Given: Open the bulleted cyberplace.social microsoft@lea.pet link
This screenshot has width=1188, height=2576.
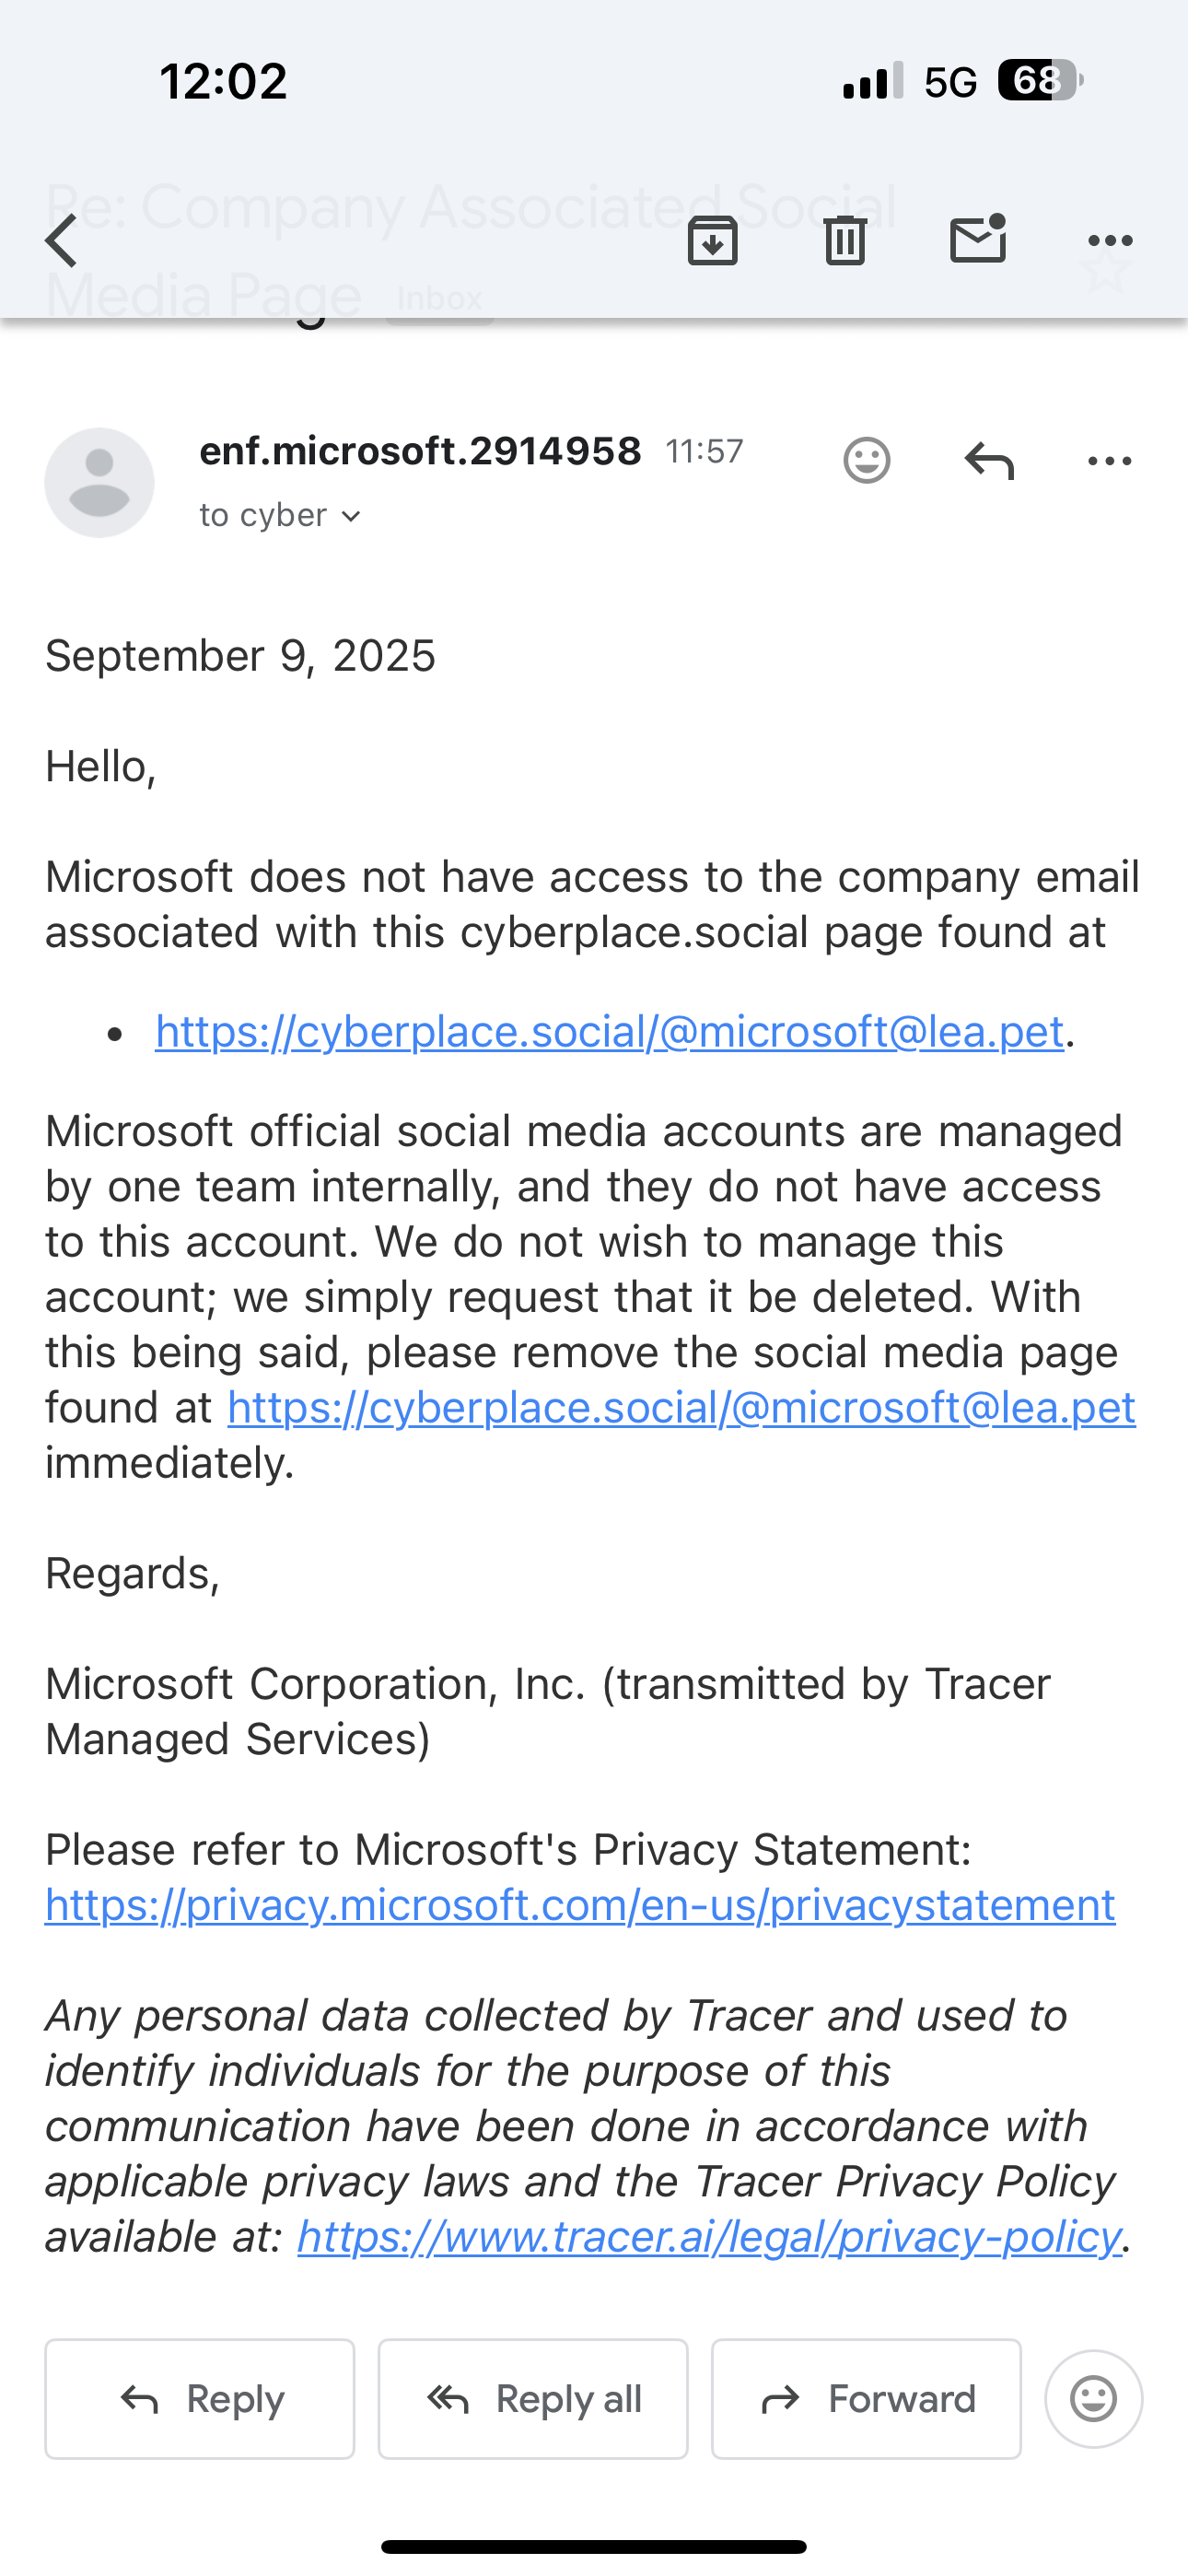Looking at the screenshot, I should pyautogui.click(x=609, y=1032).
